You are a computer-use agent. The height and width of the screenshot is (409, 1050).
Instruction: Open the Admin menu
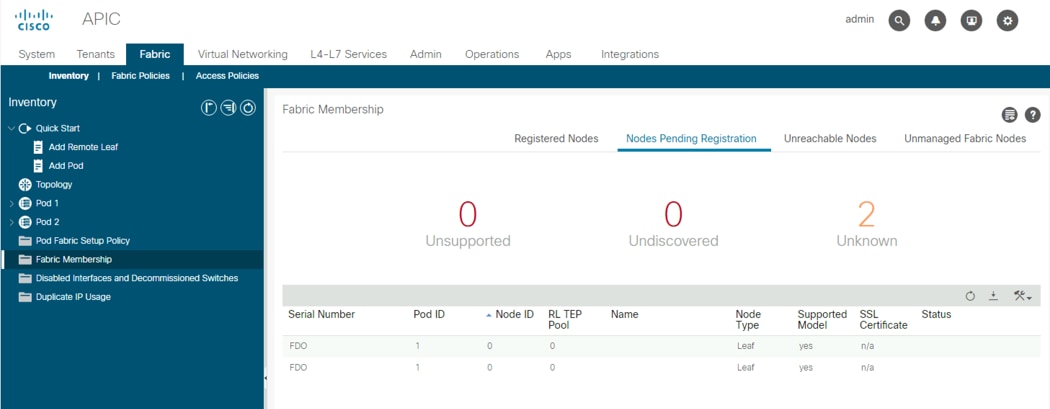point(426,54)
